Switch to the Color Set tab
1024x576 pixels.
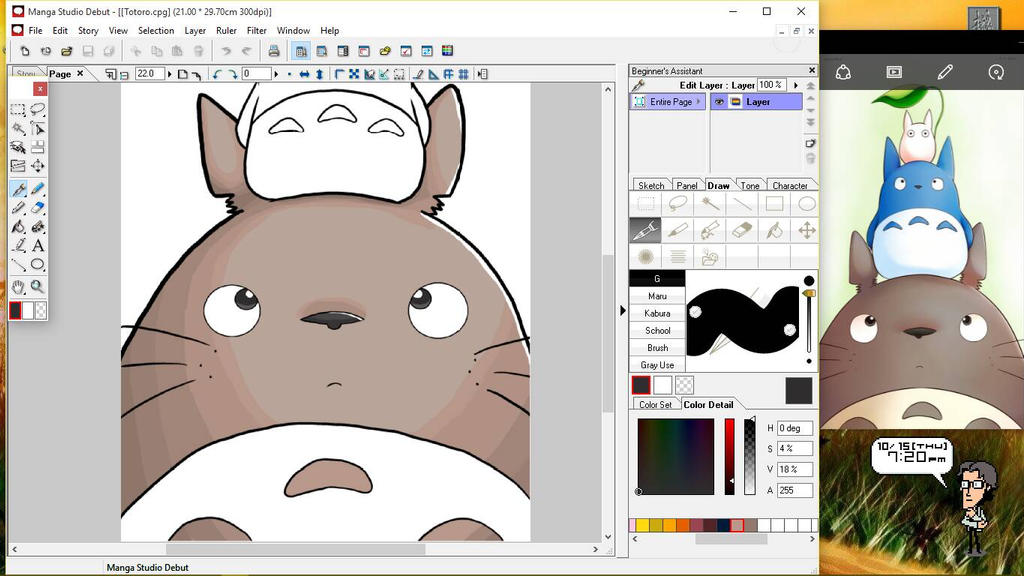click(655, 405)
